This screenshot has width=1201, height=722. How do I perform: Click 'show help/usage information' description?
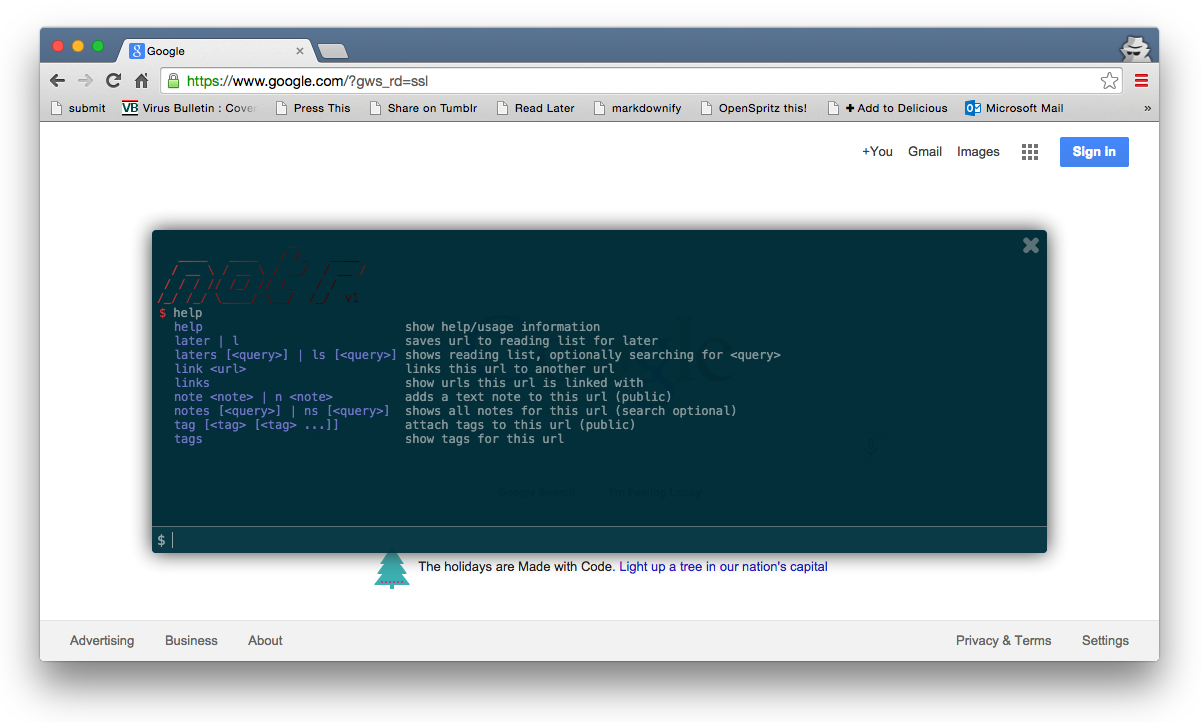tap(503, 327)
